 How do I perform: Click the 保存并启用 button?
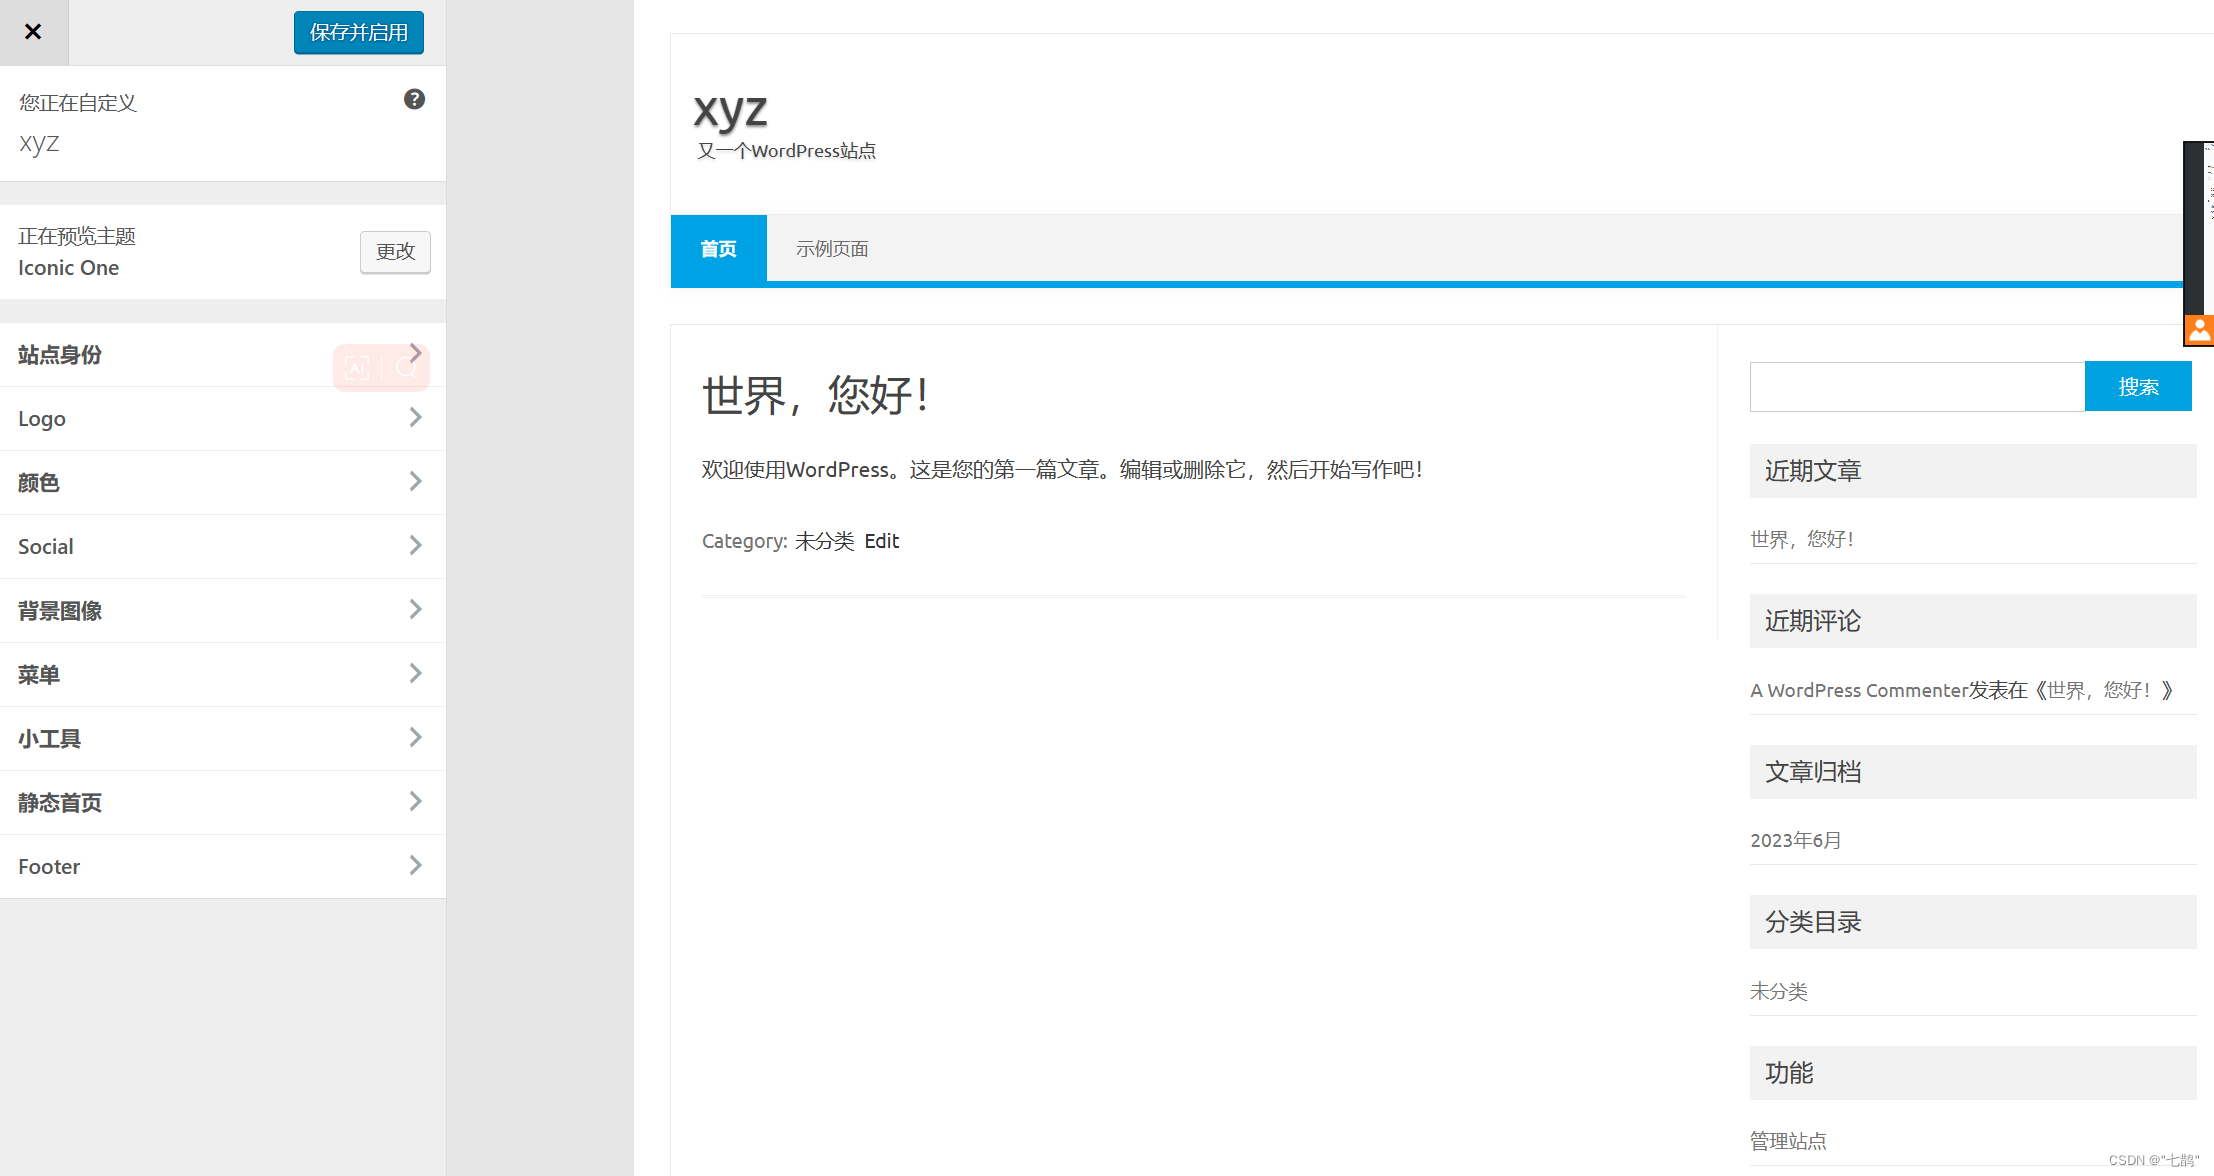[358, 32]
